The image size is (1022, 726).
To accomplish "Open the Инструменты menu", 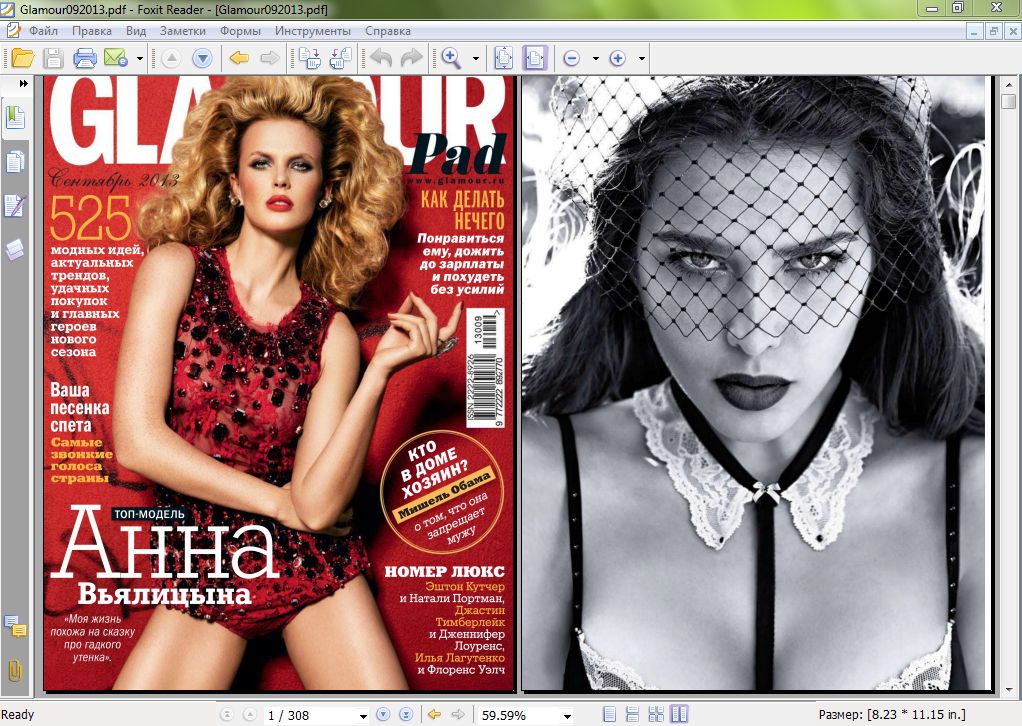I will coord(312,31).
